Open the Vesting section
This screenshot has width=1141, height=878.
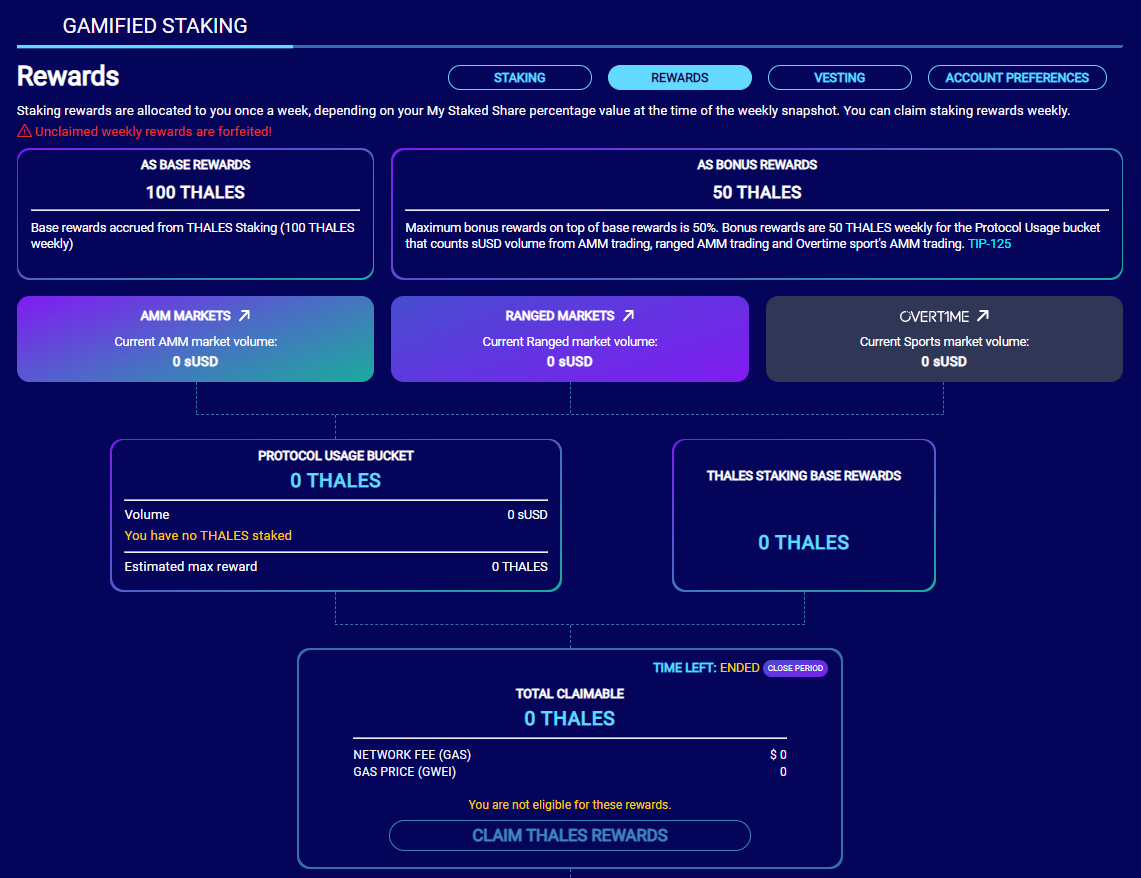840,78
